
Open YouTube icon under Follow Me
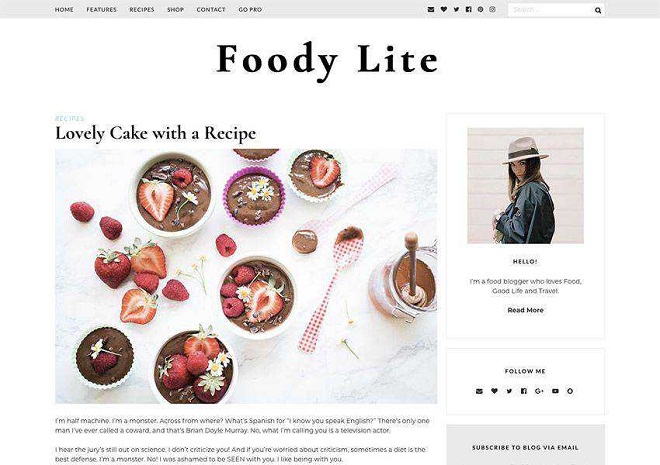[555, 391]
